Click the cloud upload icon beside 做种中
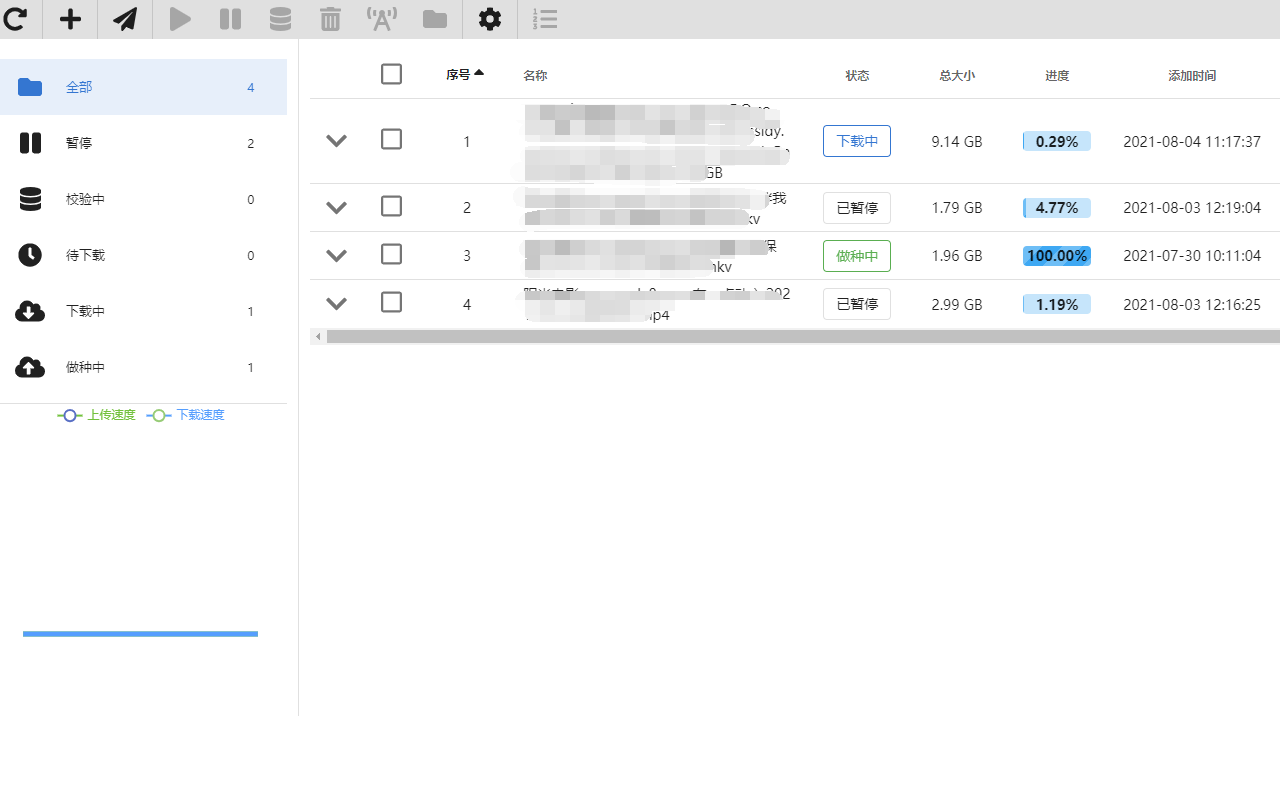The image size is (1280, 800). click(30, 368)
